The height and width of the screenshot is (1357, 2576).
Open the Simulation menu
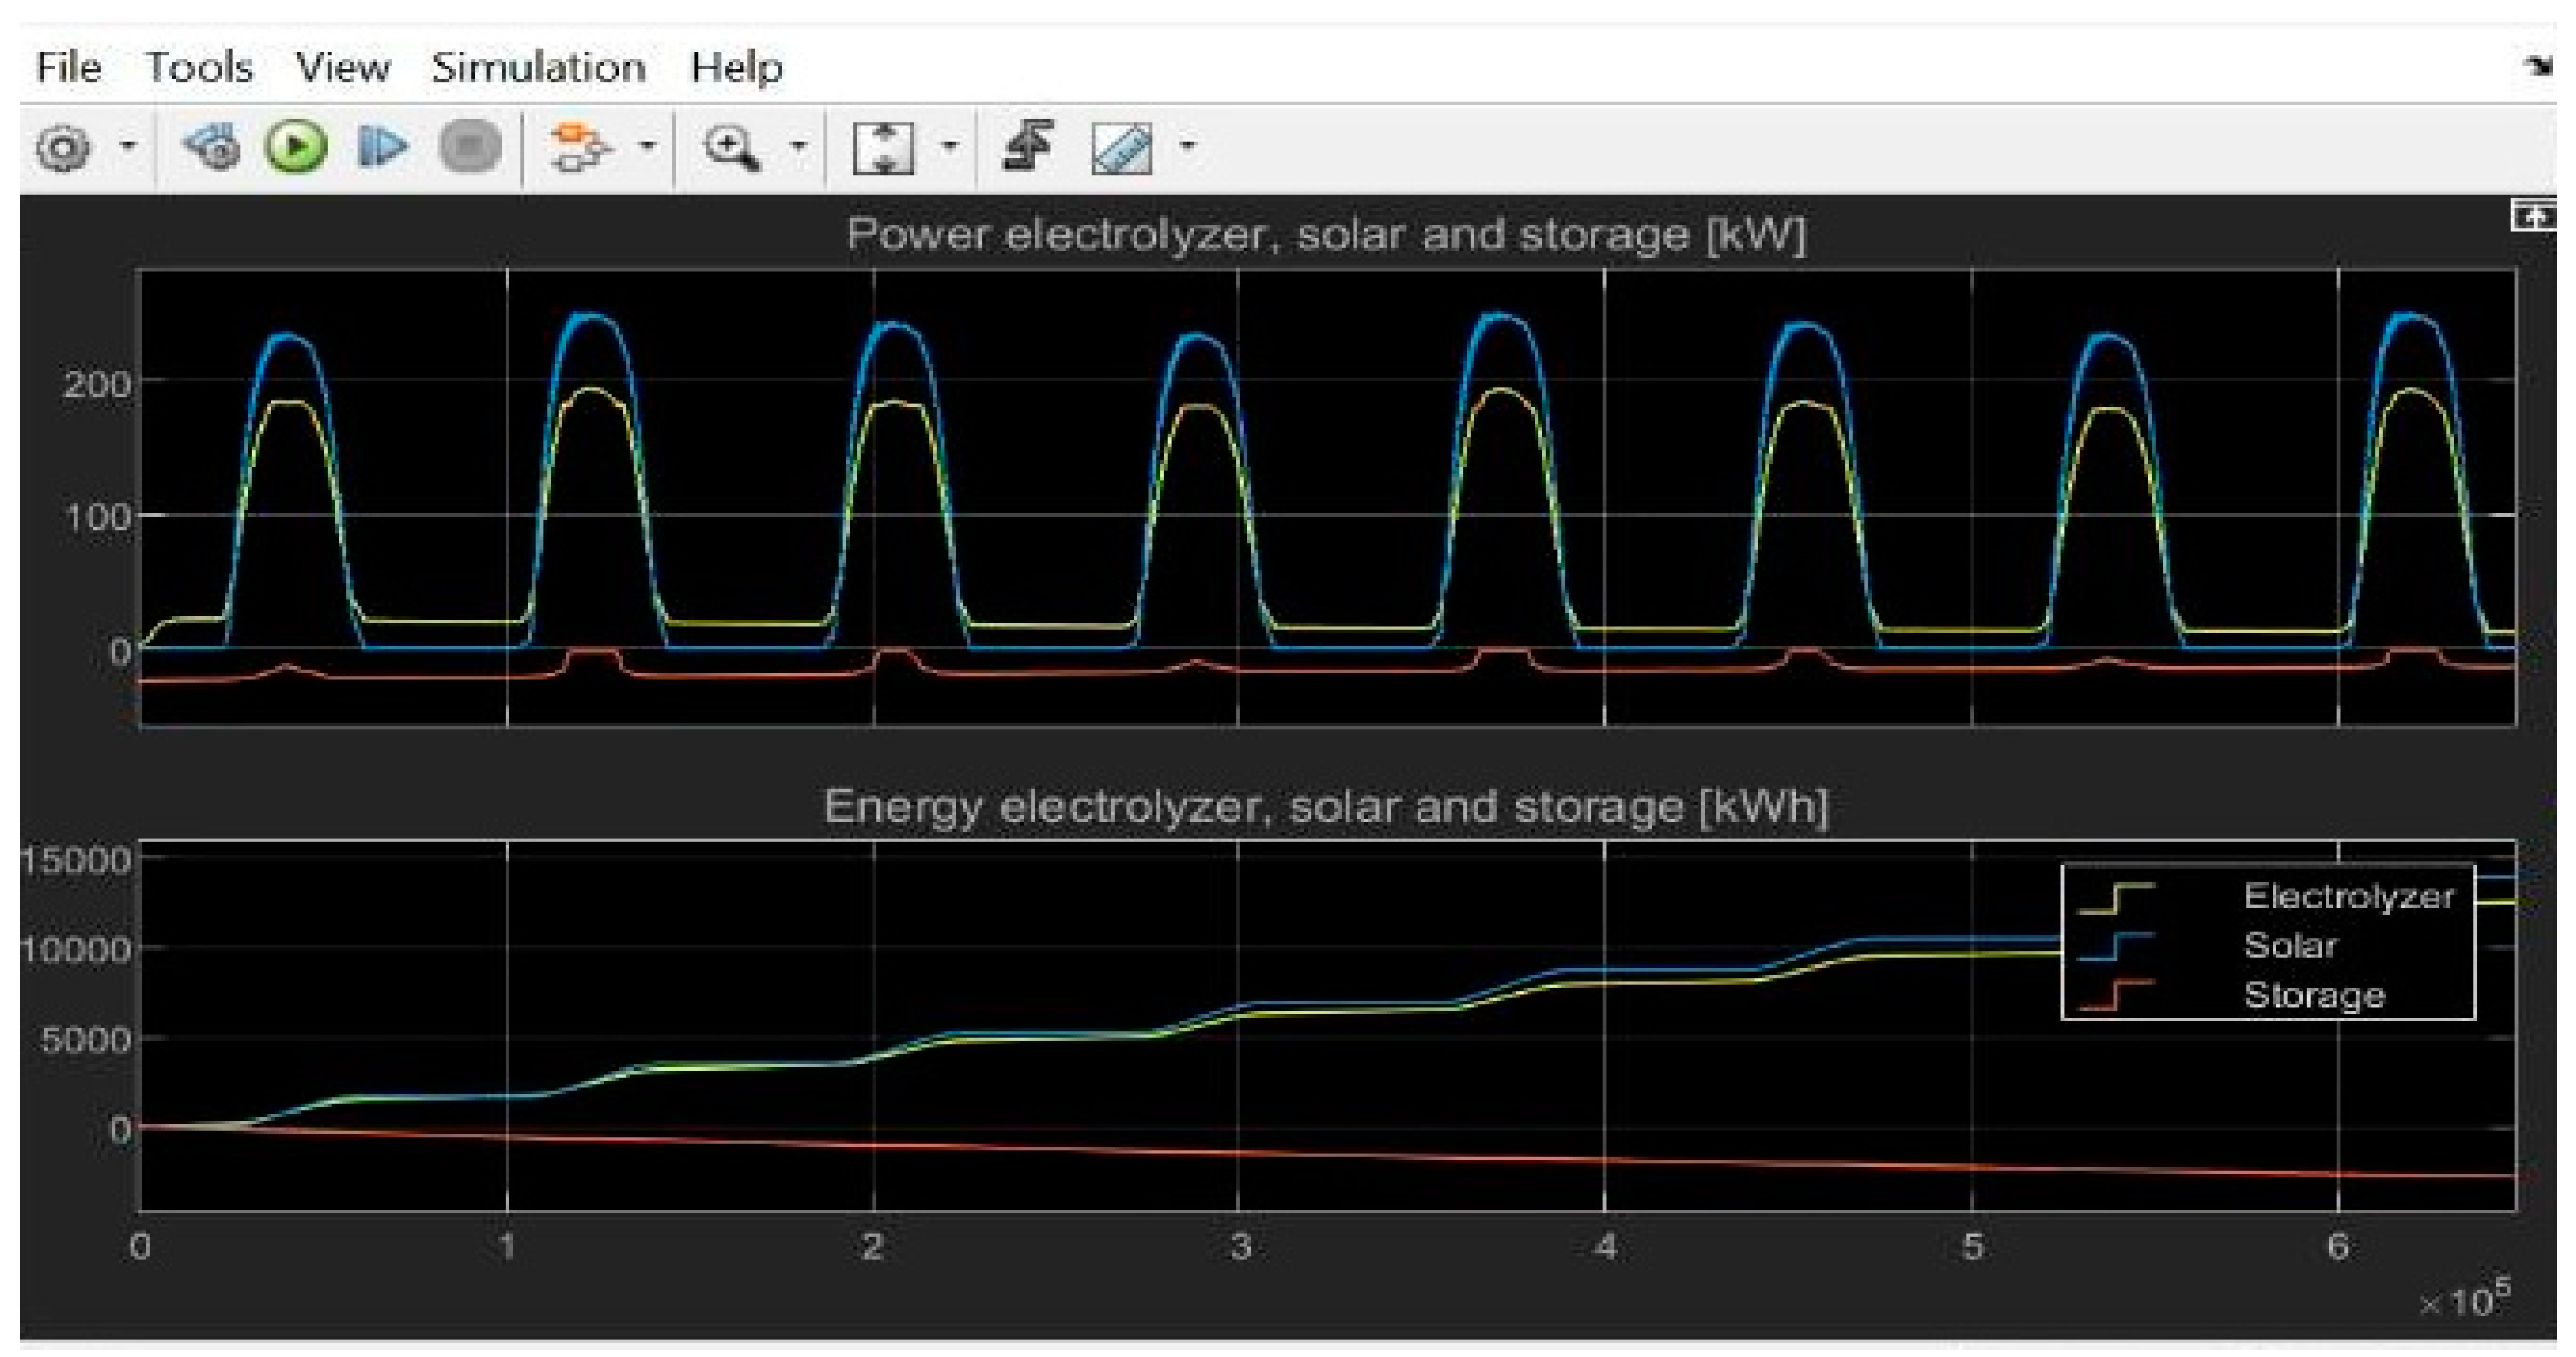[x=538, y=68]
